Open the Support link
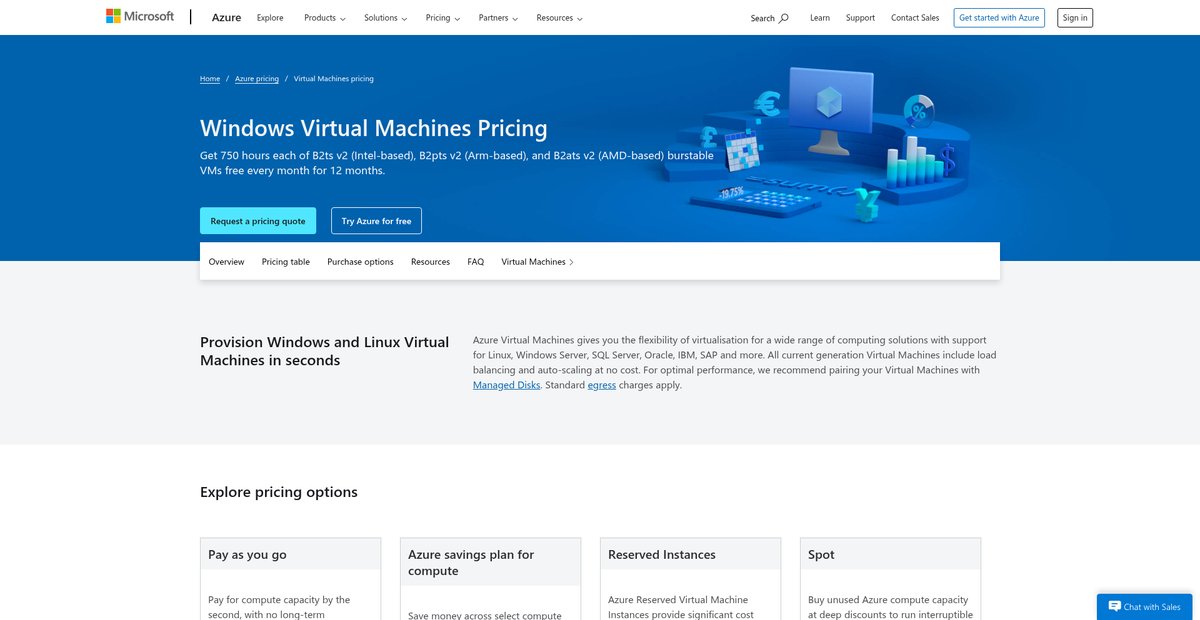This screenshot has height=620, width=1200. (x=860, y=18)
